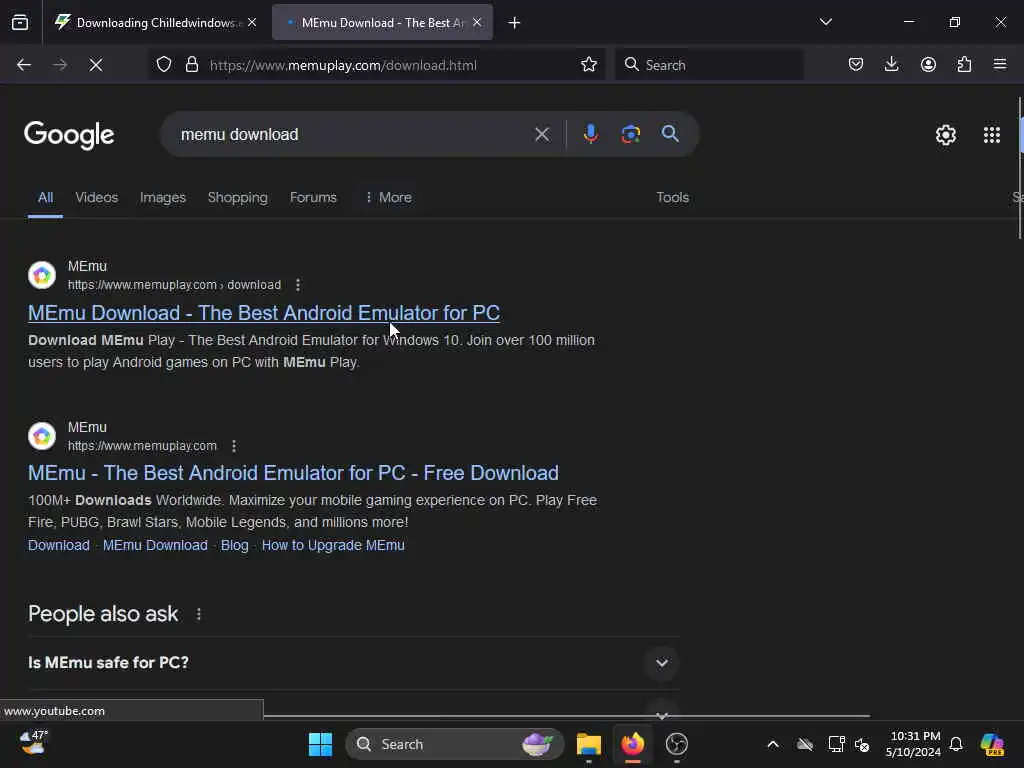Open Firefox extensions menu
Screen dimensions: 1024x768
coord(964,65)
